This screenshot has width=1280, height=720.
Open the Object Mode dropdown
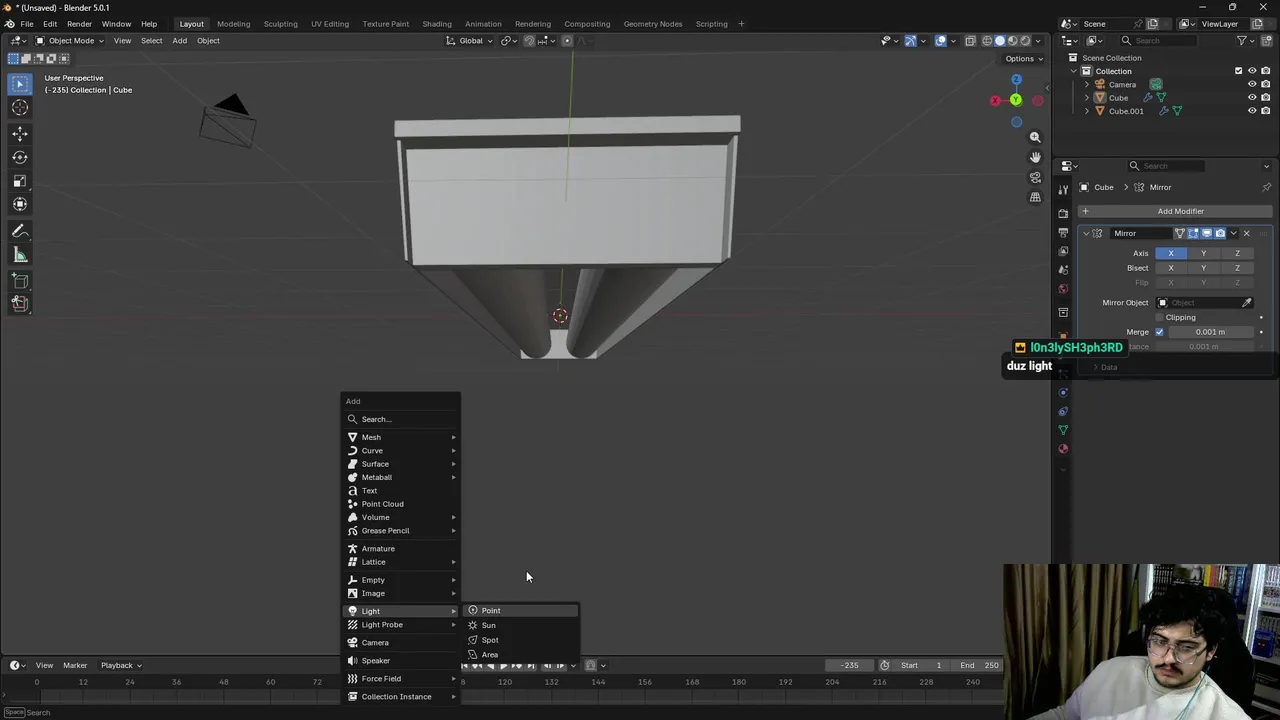70,41
